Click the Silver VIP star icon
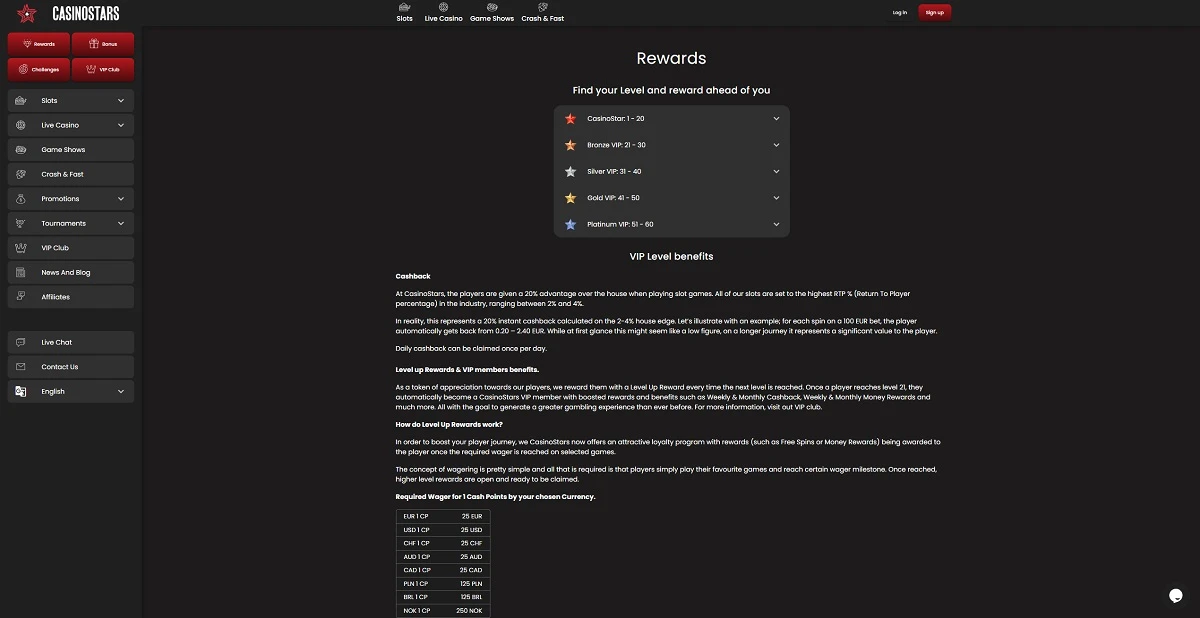 [571, 171]
